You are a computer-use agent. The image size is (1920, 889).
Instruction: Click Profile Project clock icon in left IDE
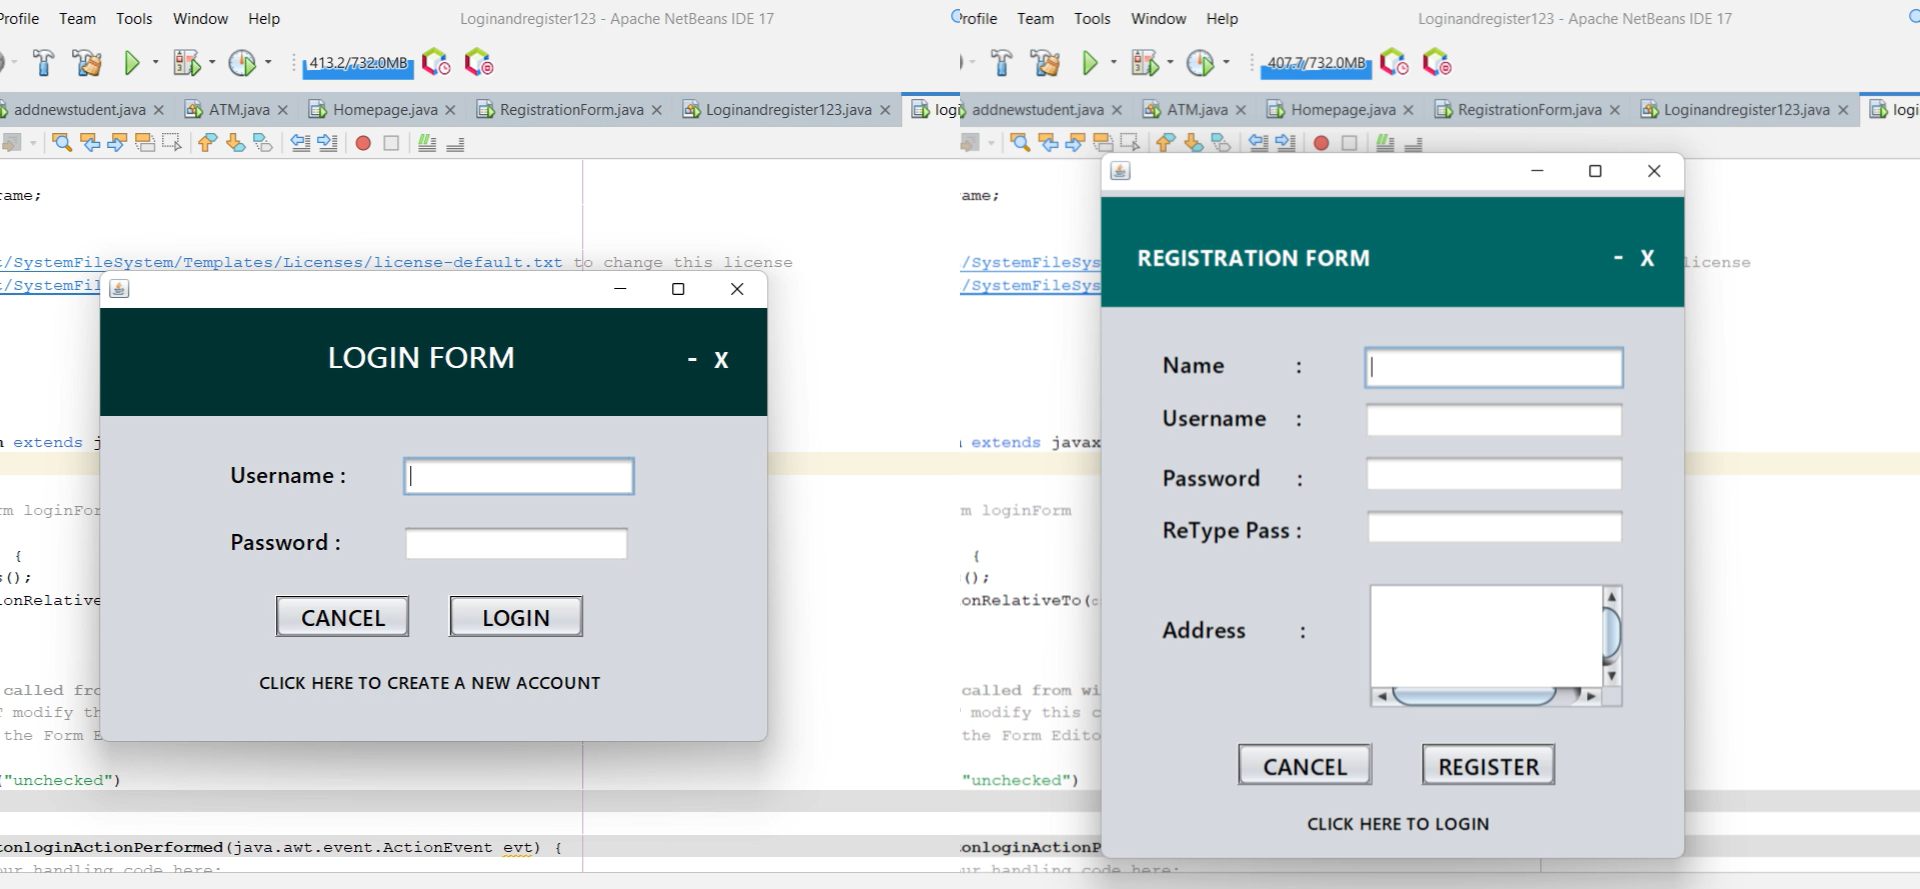(x=242, y=63)
